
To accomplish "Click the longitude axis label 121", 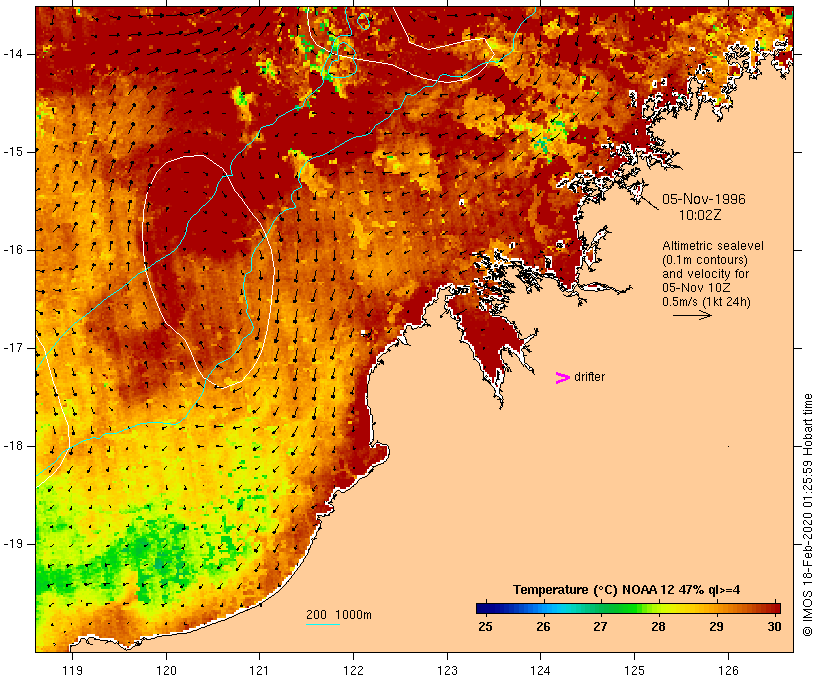I will coord(259,671).
